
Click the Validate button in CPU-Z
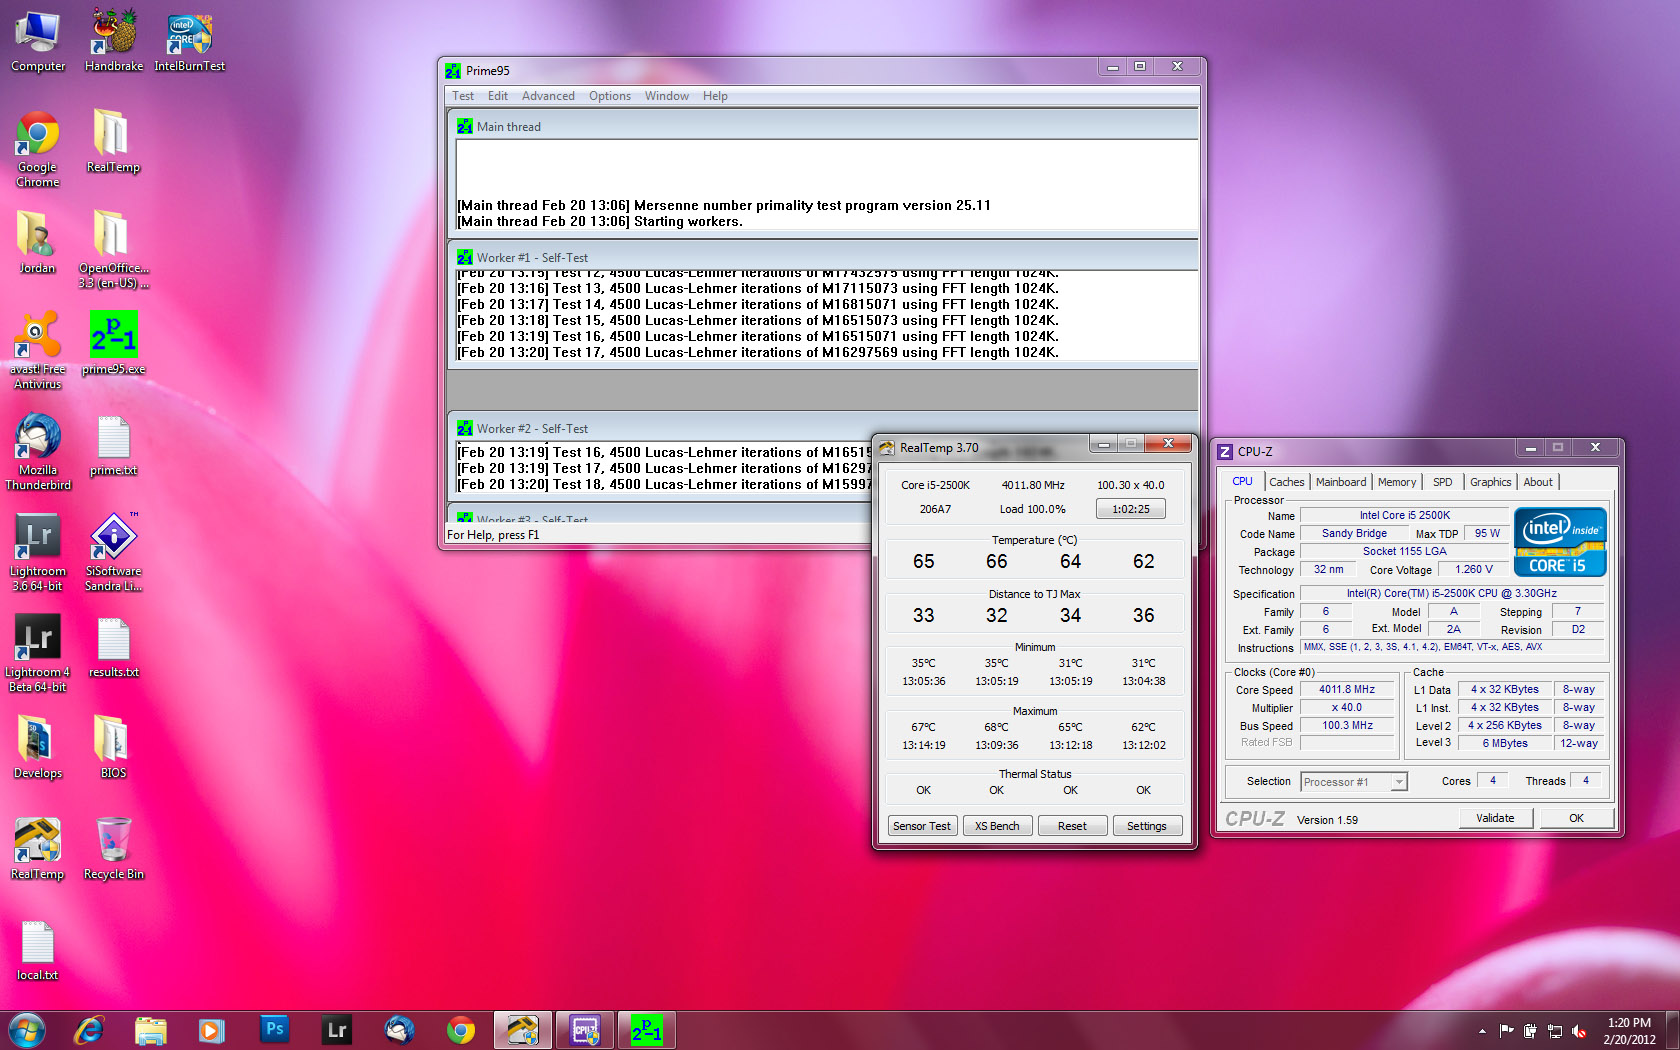pos(1495,818)
